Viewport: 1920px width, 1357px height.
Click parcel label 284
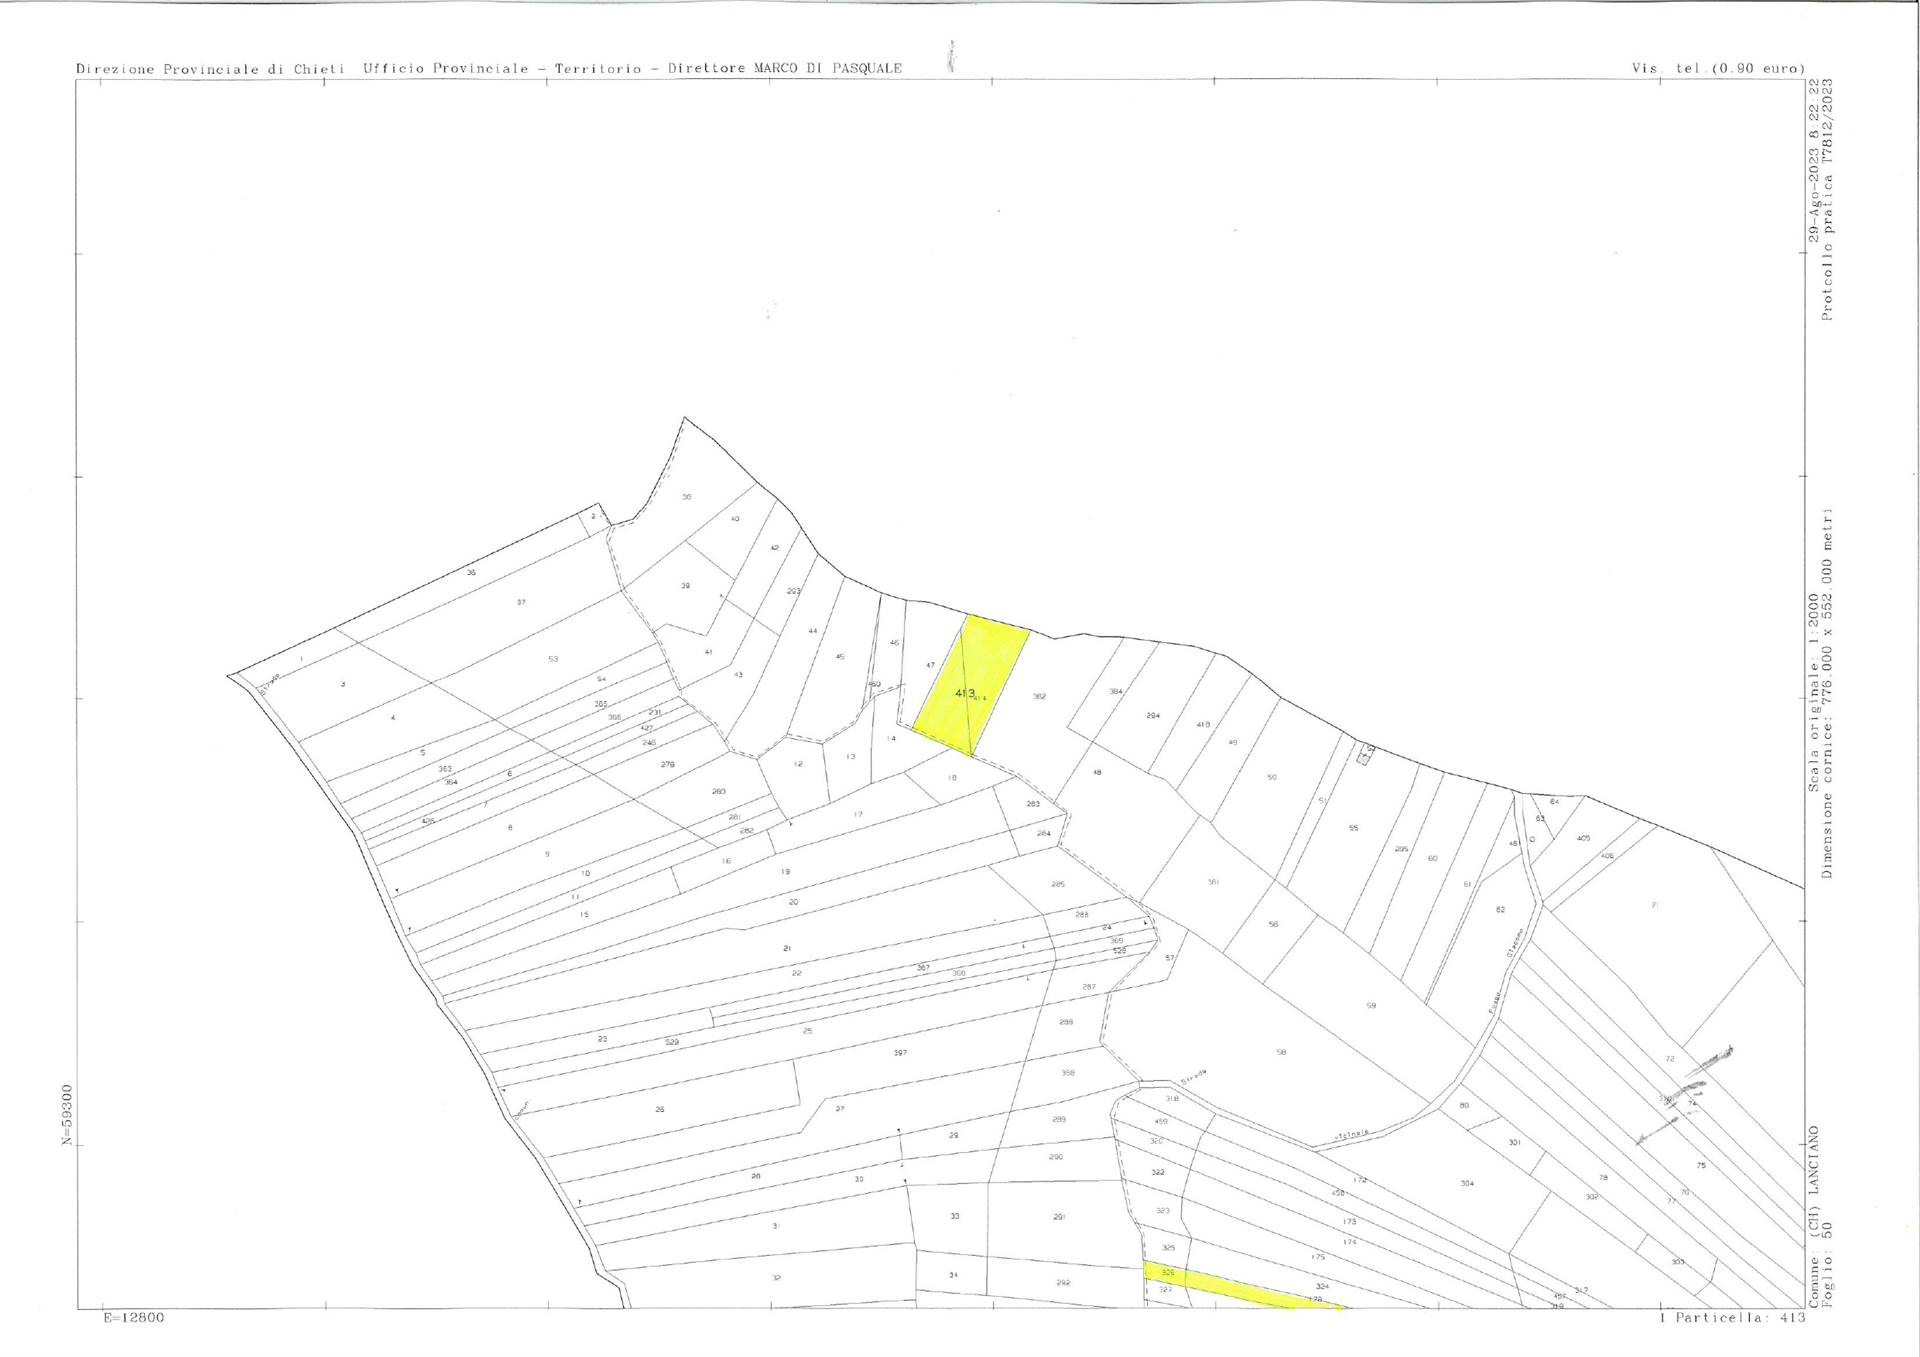[x=1043, y=833]
